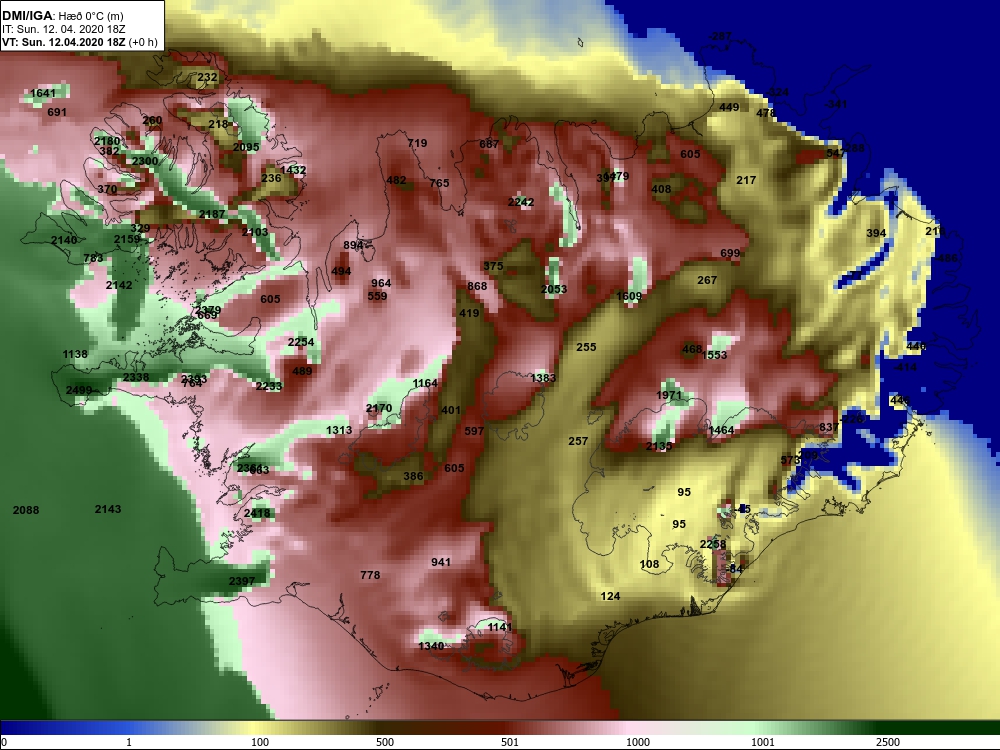Screen dimensions: 1000x750
Task: Pick the map value 2053
Action: click(x=554, y=289)
